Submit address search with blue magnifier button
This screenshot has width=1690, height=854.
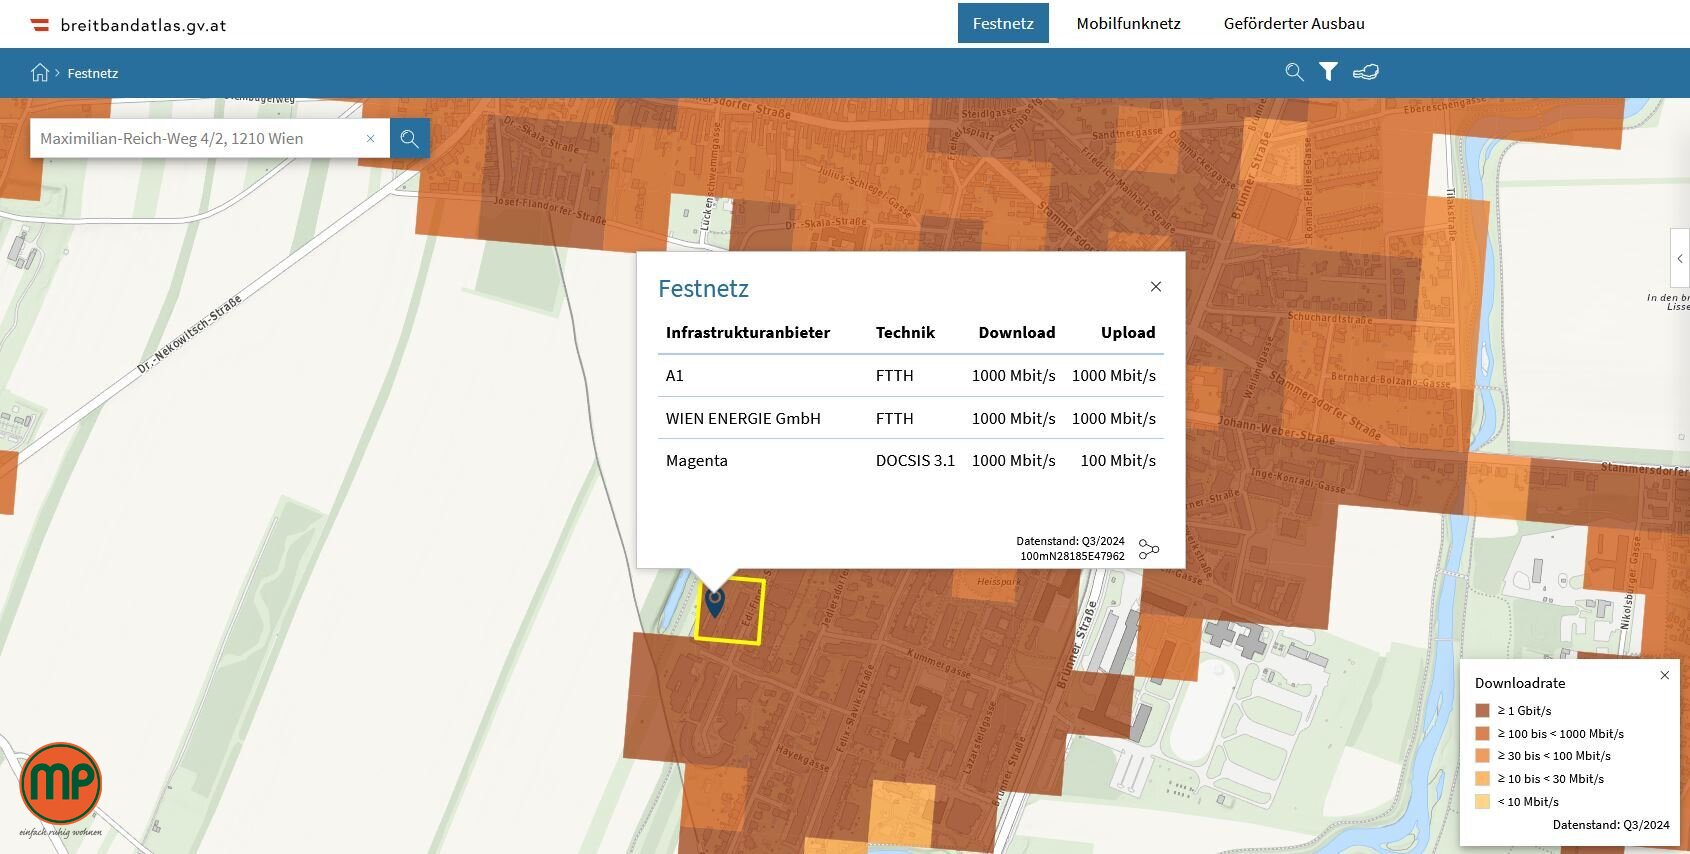(x=410, y=138)
